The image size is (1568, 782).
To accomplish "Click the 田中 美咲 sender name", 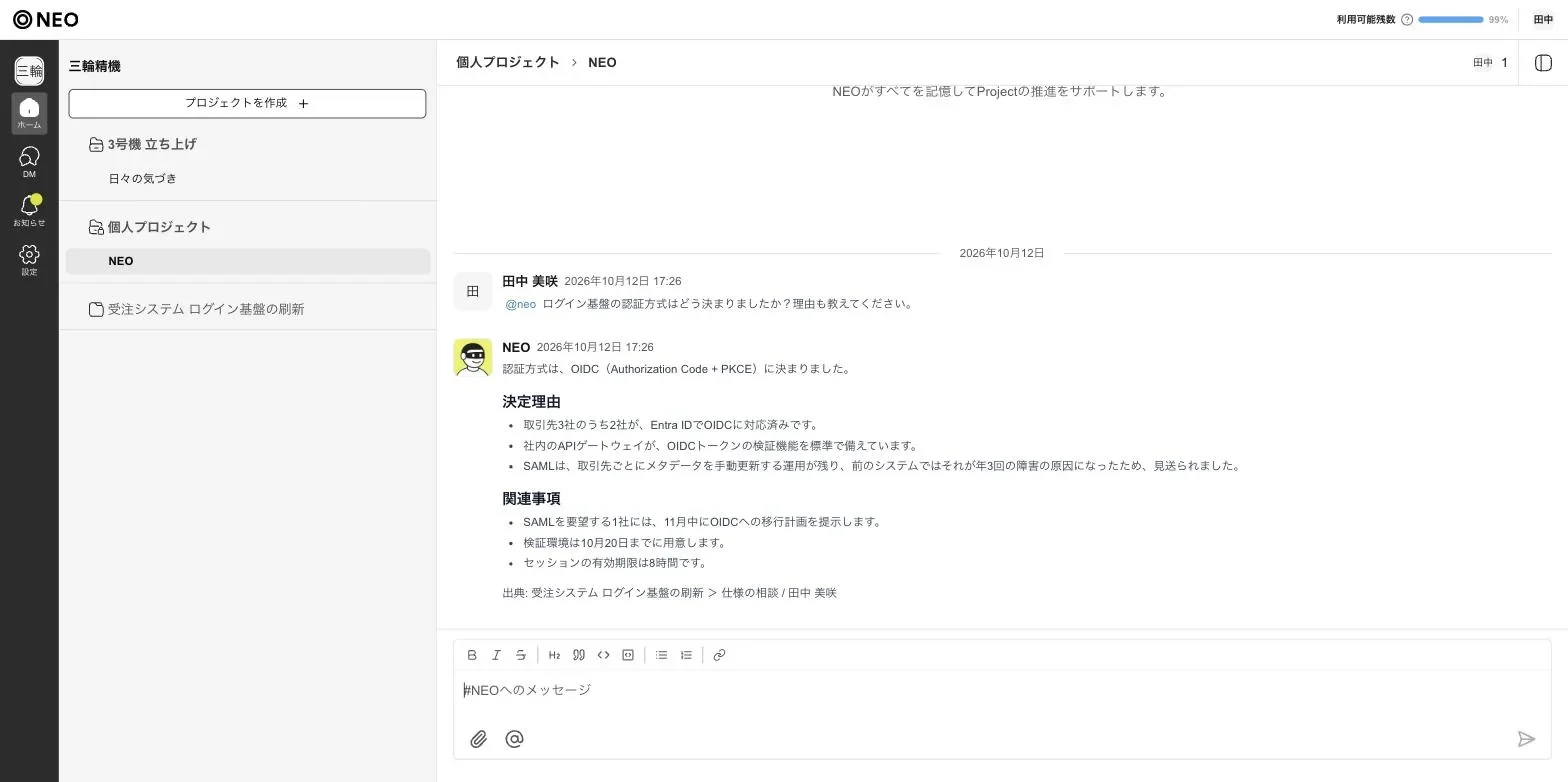I will point(530,281).
